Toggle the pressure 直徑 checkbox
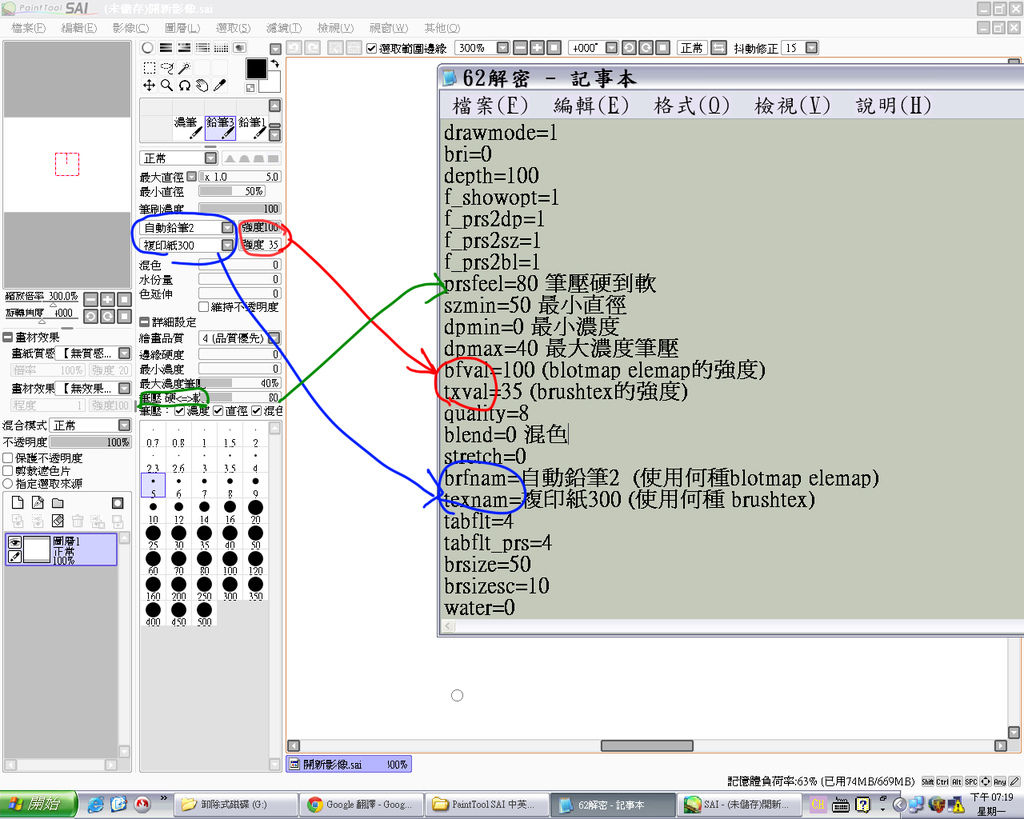The image size is (1024, 819). pos(218,411)
